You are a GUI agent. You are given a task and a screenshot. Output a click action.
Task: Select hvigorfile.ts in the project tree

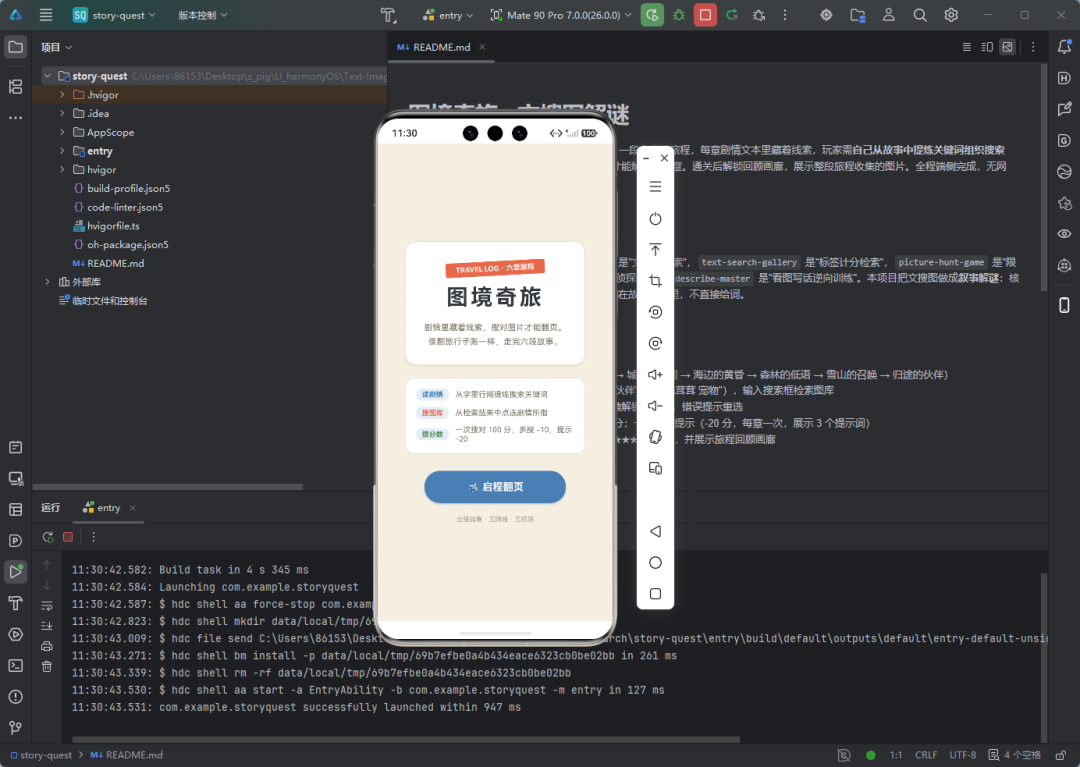point(106,226)
